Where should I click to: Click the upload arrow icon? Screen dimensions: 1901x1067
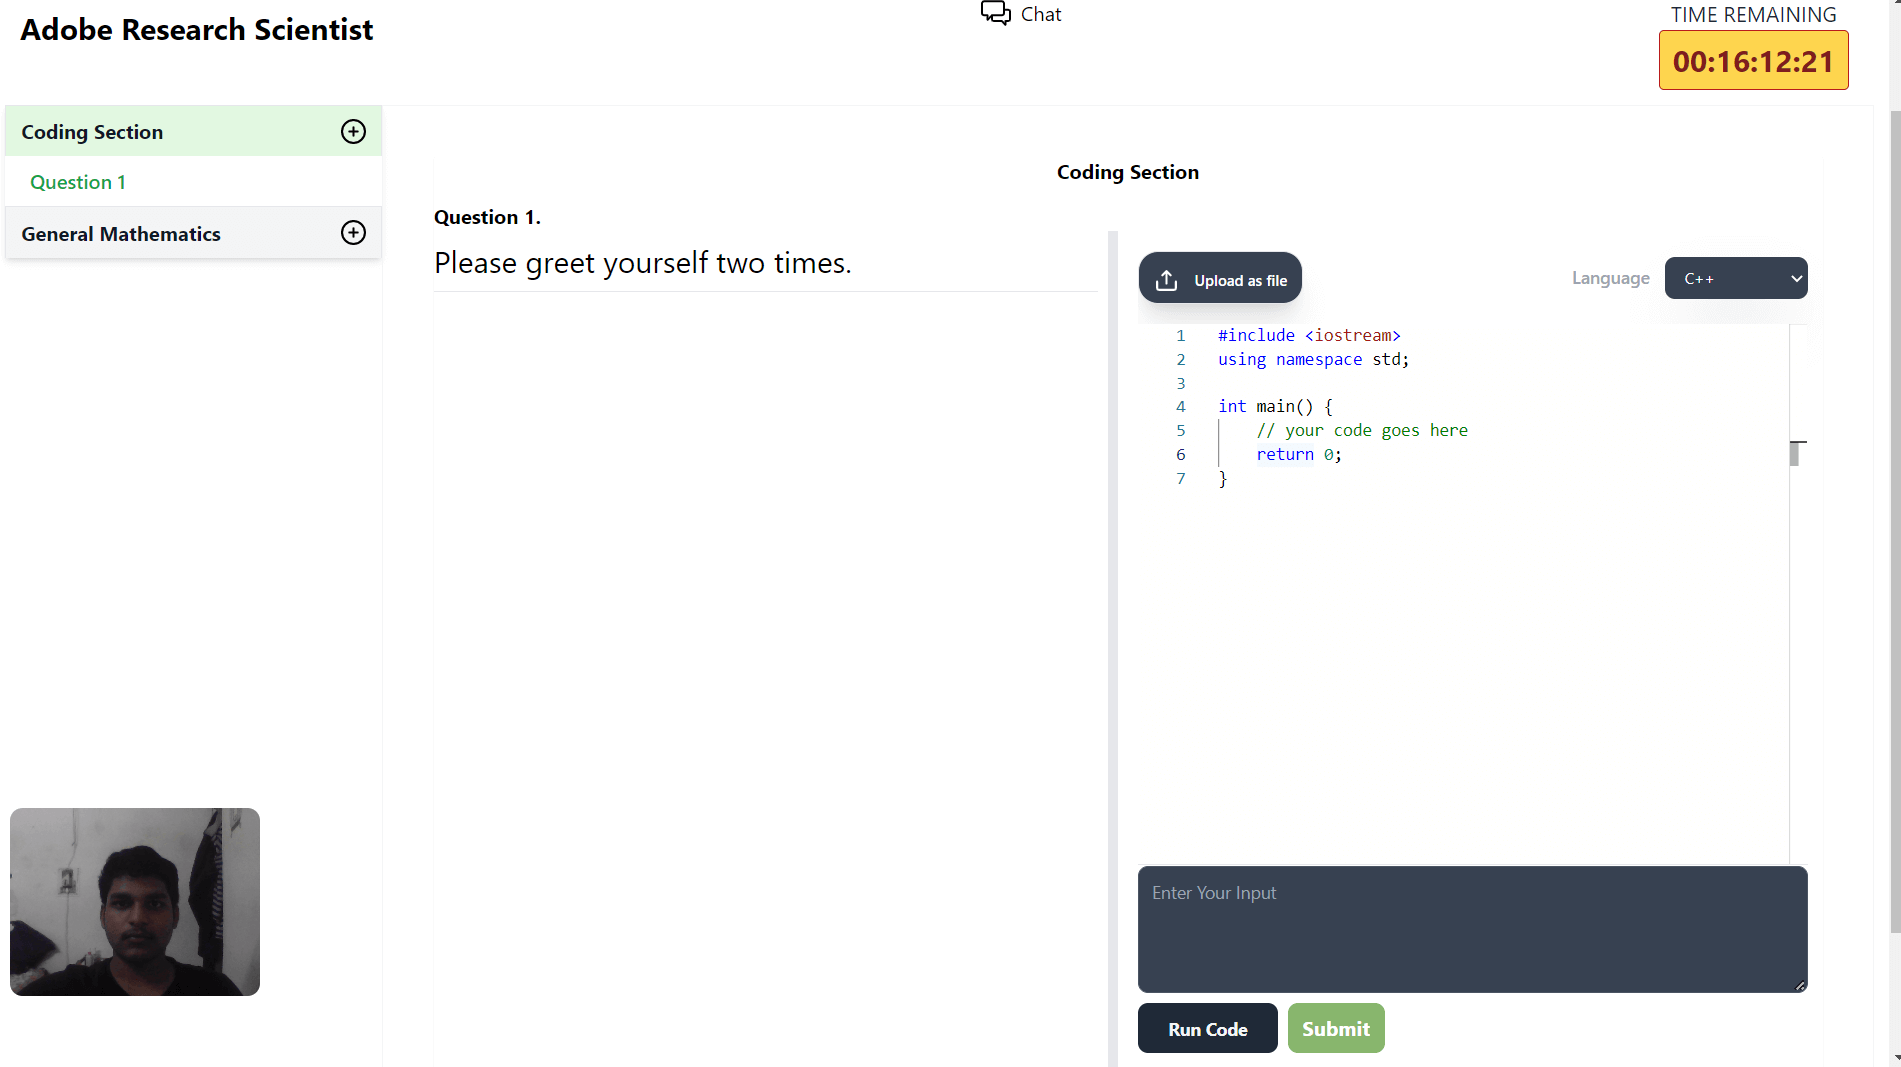pyautogui.click(x=1166, y=280)
